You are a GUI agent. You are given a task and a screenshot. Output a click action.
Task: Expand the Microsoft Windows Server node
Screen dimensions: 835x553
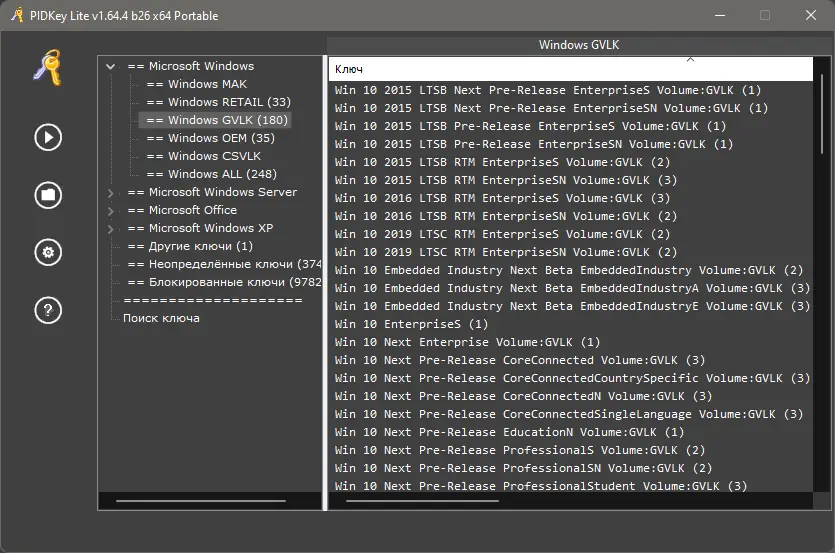click(x=111, y=193)
